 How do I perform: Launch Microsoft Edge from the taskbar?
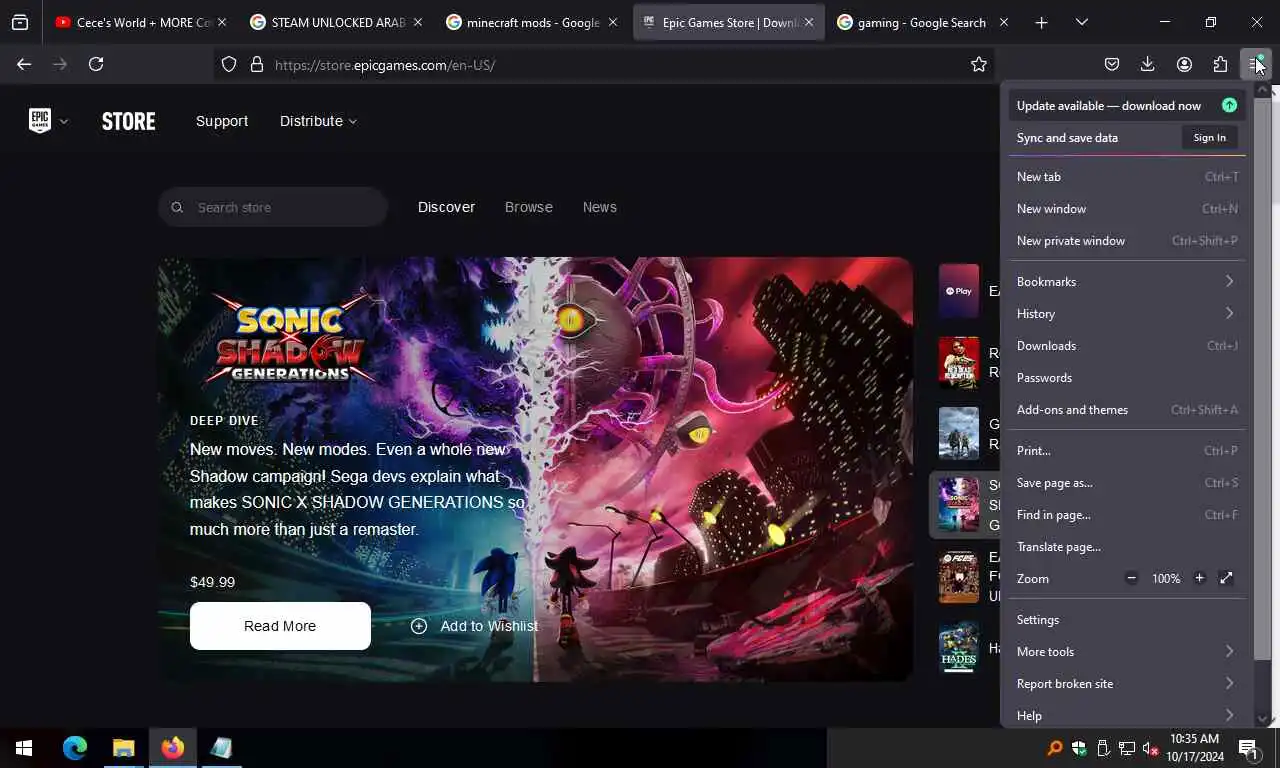75,747
